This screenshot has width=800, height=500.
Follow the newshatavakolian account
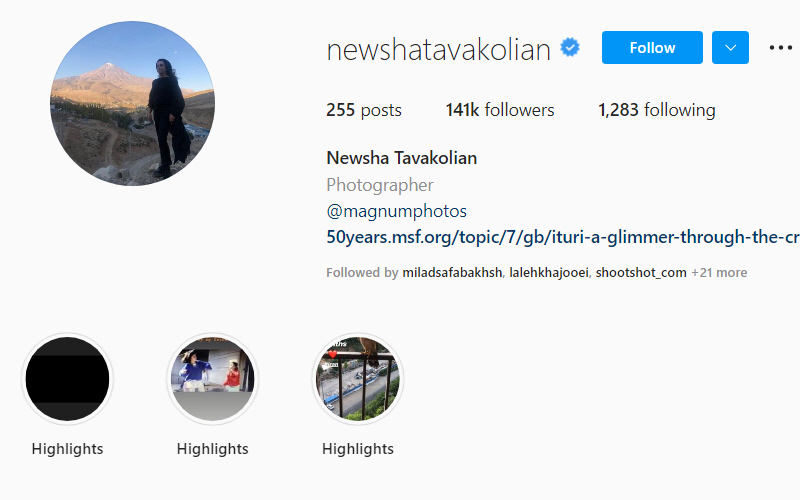(652, 47)
